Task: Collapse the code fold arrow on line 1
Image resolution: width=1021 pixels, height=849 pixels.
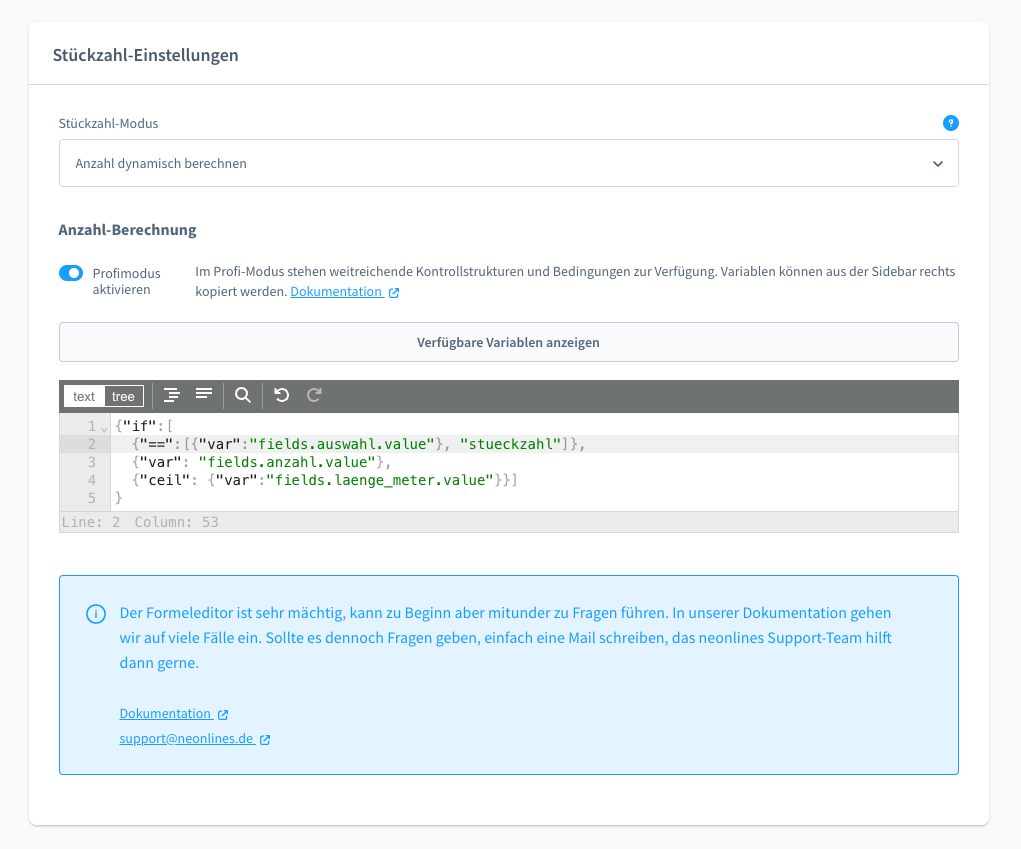Action: pyautogui.click(x=104, y=427)
